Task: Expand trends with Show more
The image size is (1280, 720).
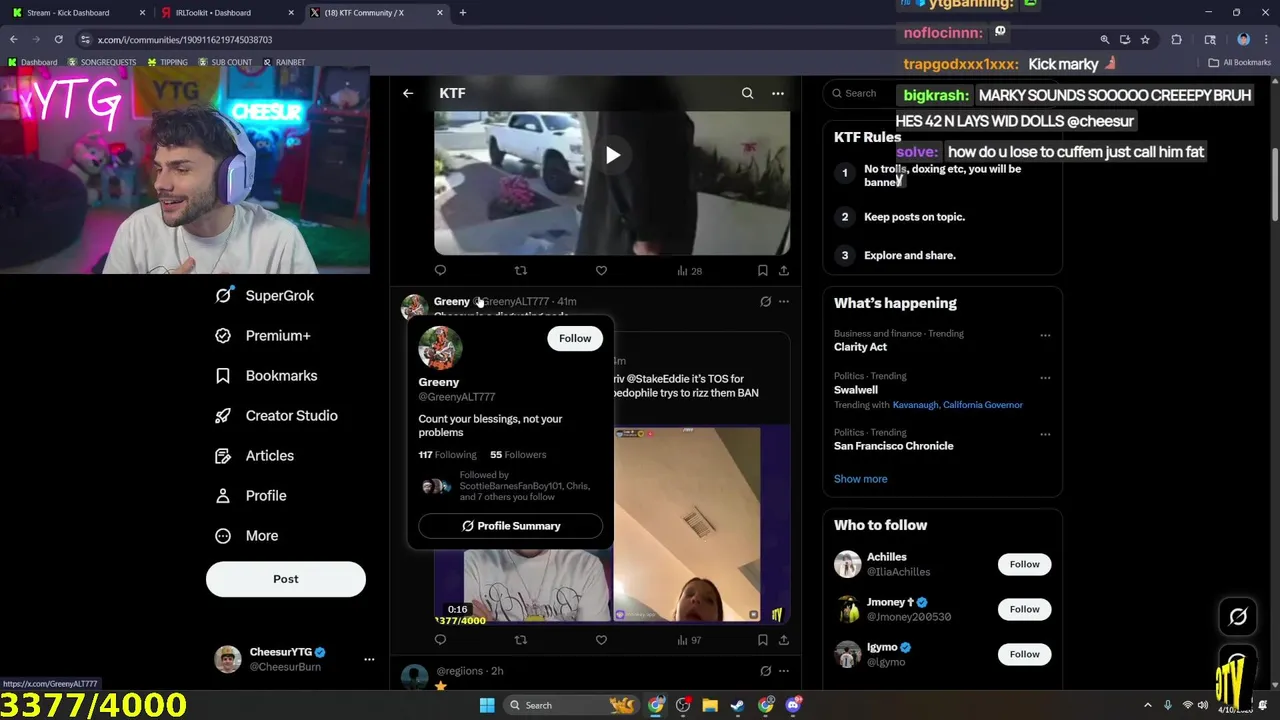Action: pyautogui.click(x=860, y=479)
